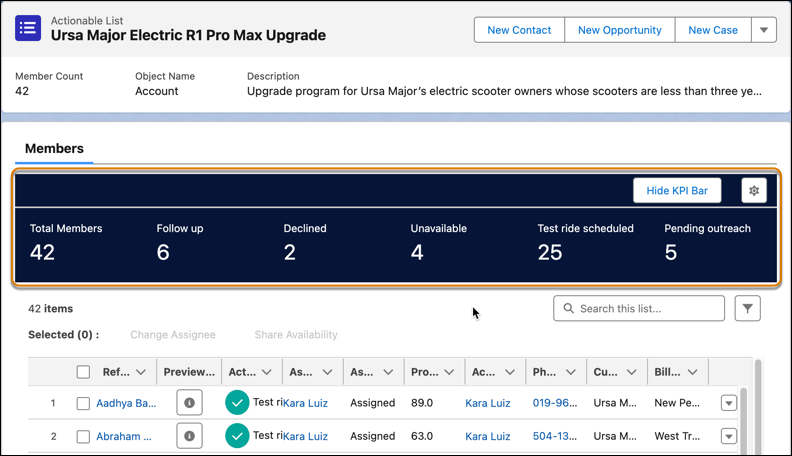Click the Actionable List icon in the header

click(x=28, y=28)
